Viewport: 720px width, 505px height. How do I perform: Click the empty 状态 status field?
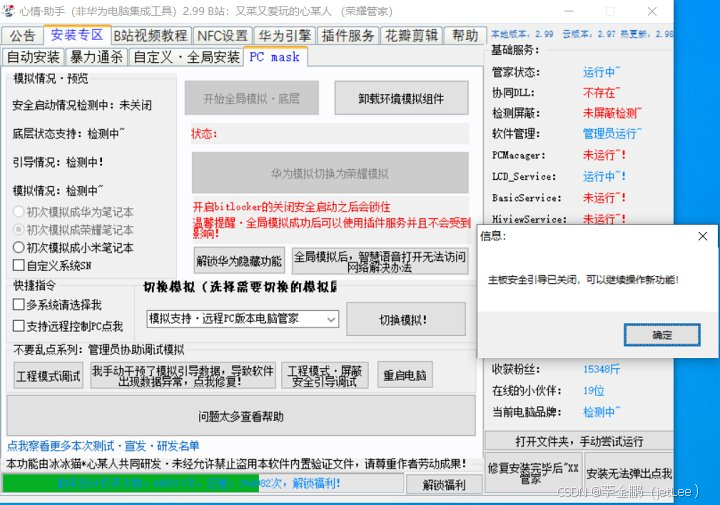pyautogui.click(x=330, y=134)
